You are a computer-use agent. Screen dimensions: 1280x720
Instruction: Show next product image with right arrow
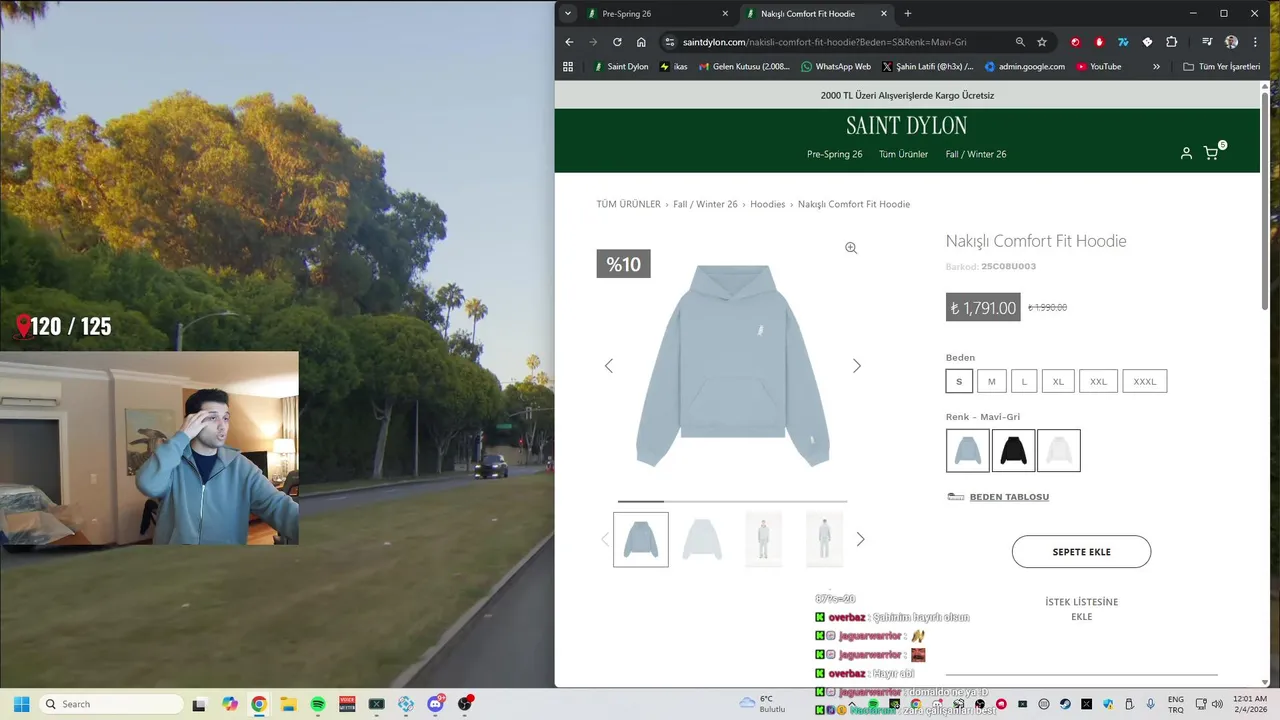[856, 366]
